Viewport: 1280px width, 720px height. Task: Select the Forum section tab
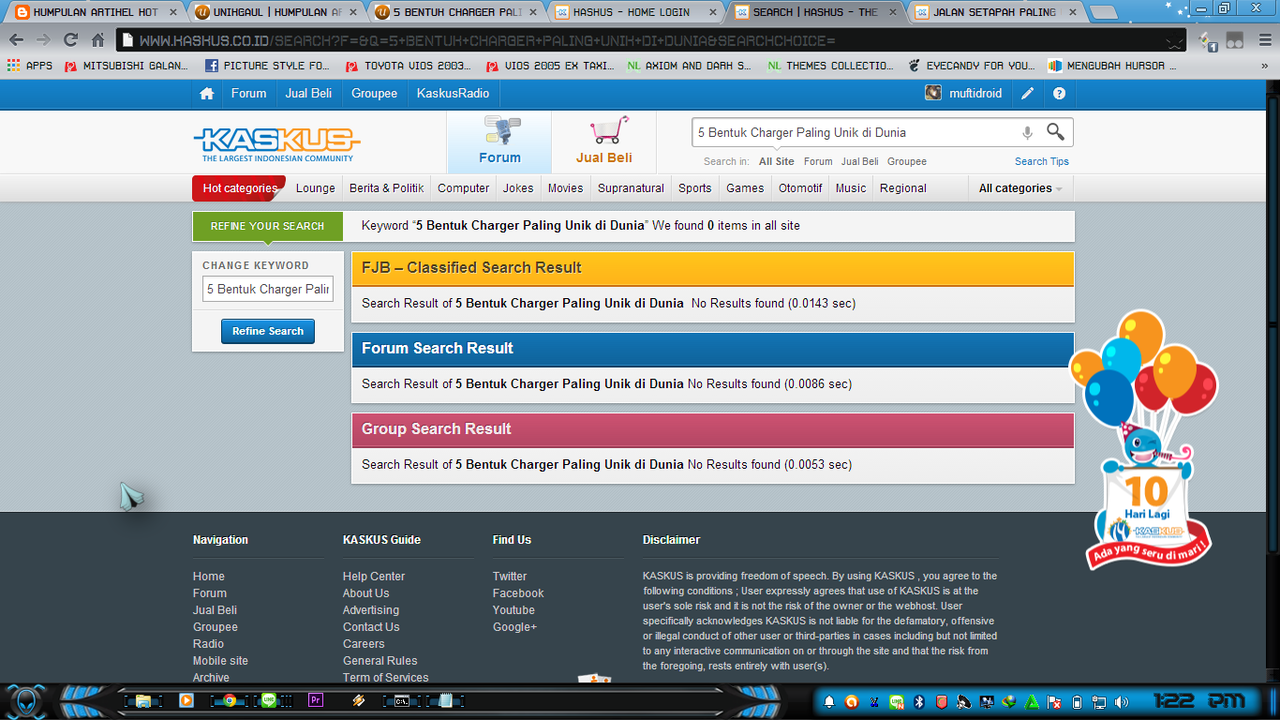coord(499,142)
